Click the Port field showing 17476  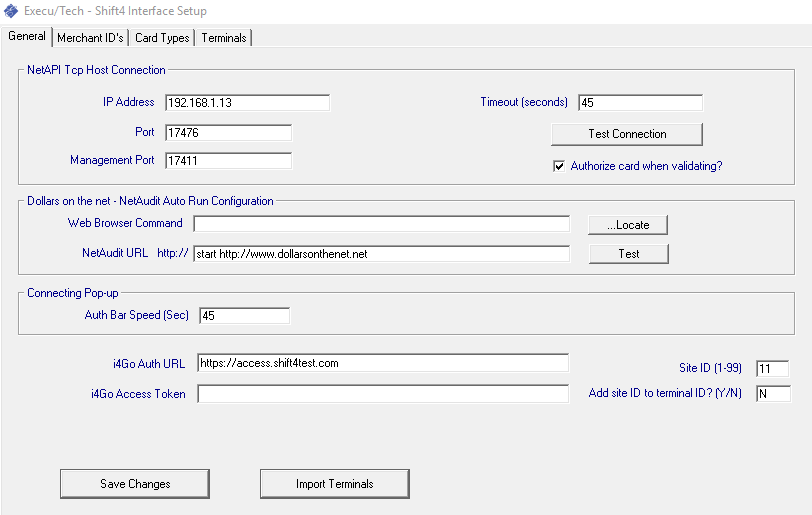tap(228, 133)
